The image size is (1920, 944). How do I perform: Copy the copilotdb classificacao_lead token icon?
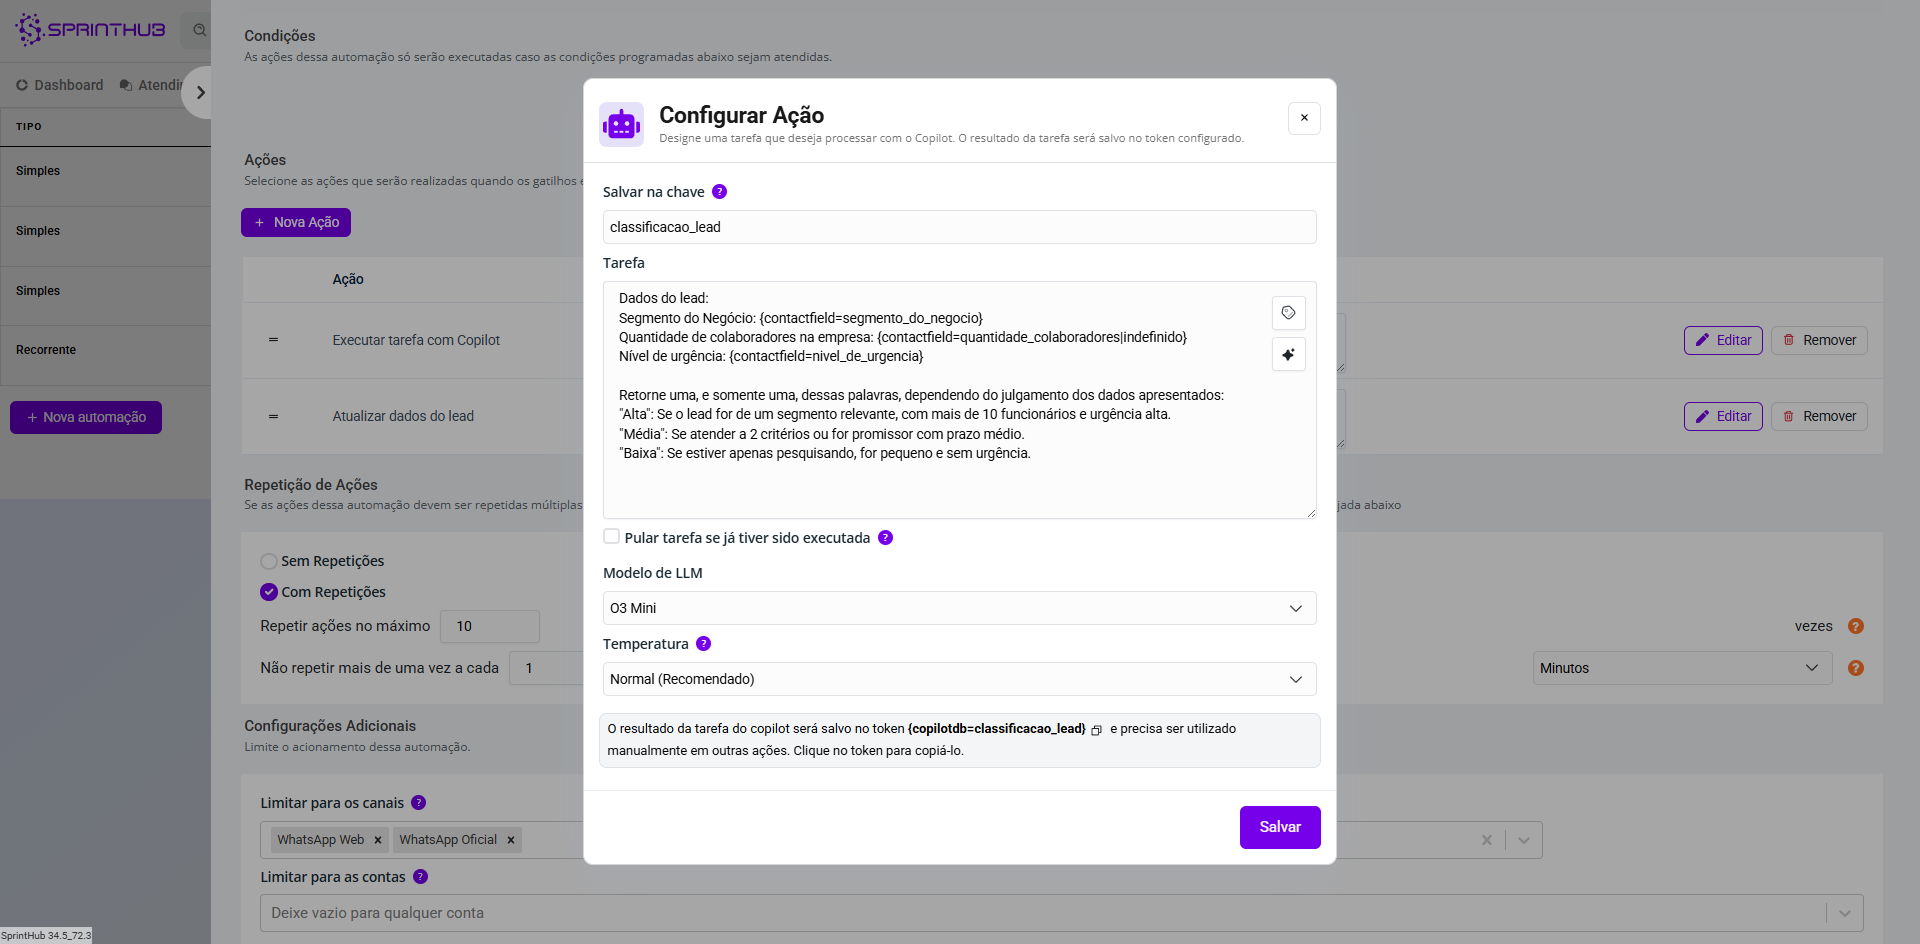tap(1096, 730)
